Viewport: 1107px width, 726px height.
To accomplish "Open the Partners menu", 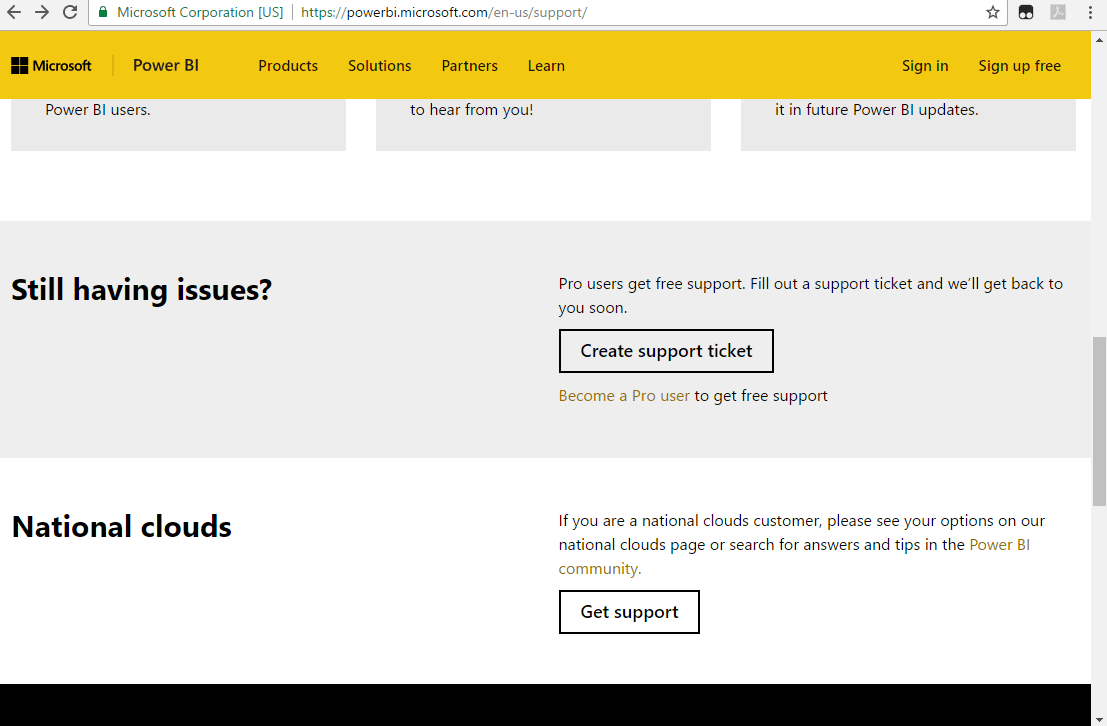I will click(x=469, y=66).
